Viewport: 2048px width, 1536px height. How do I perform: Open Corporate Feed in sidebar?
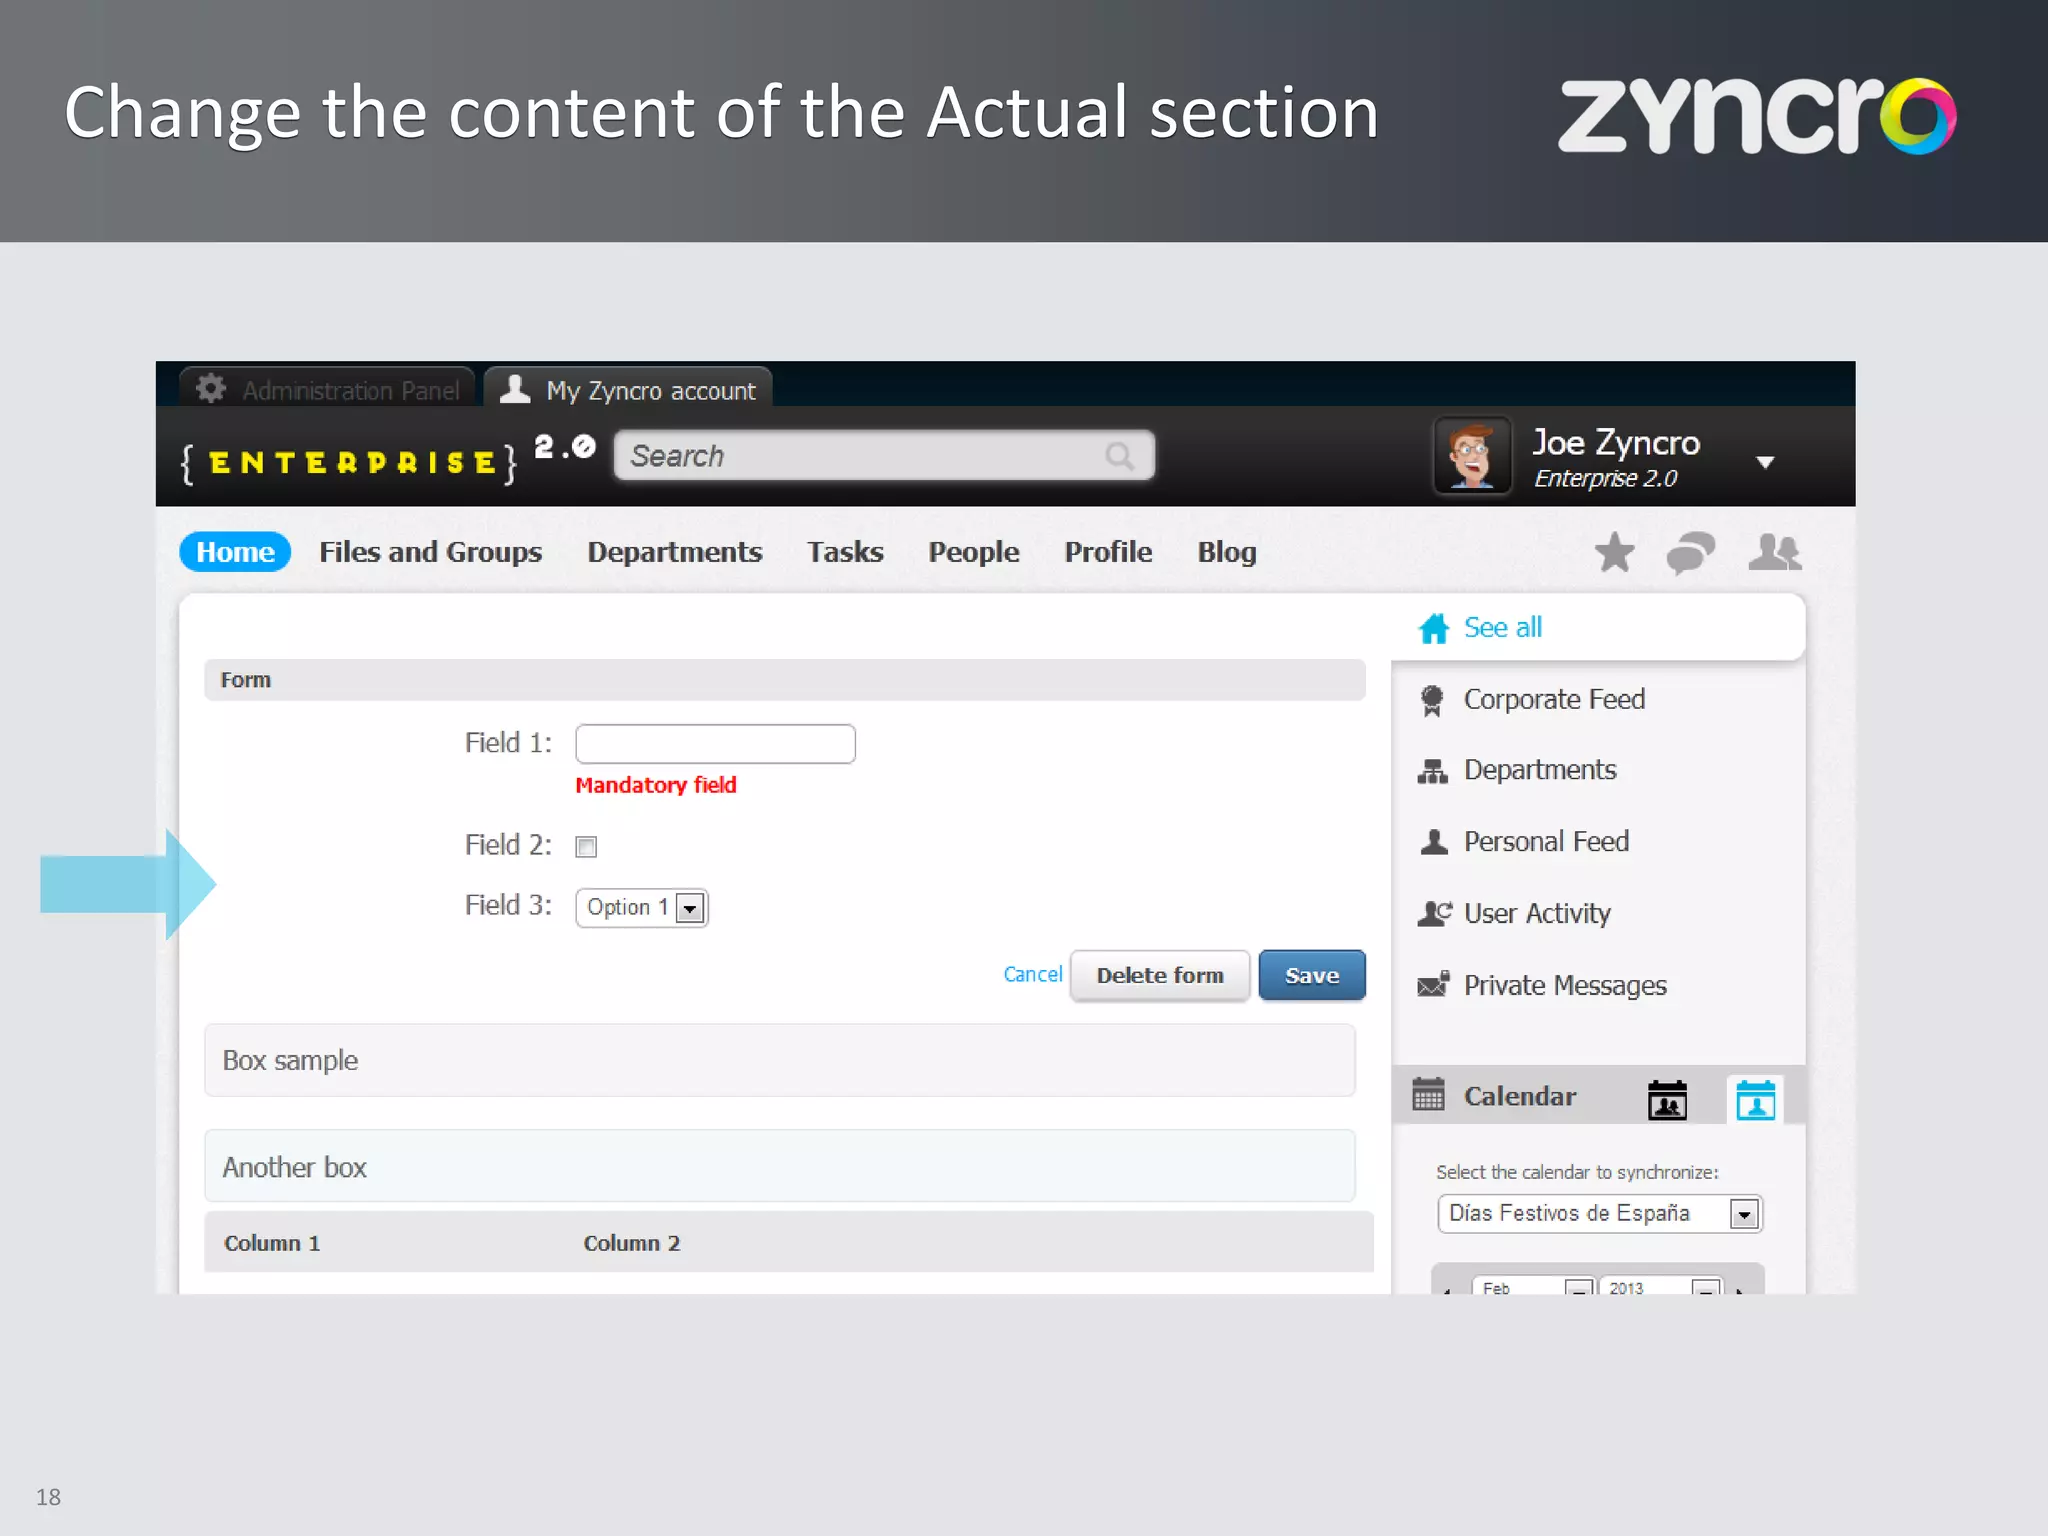1553,699
